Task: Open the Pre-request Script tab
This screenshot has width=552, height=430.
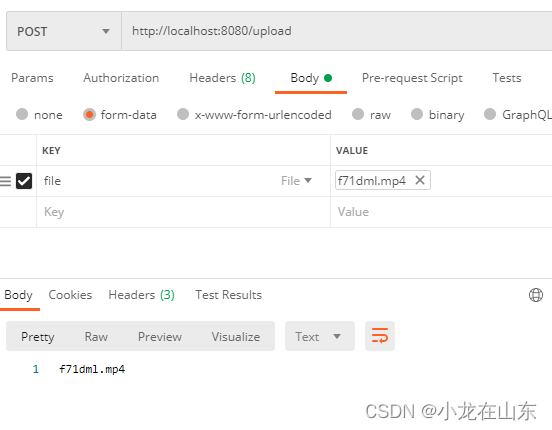Action: (x=412, y=78)
